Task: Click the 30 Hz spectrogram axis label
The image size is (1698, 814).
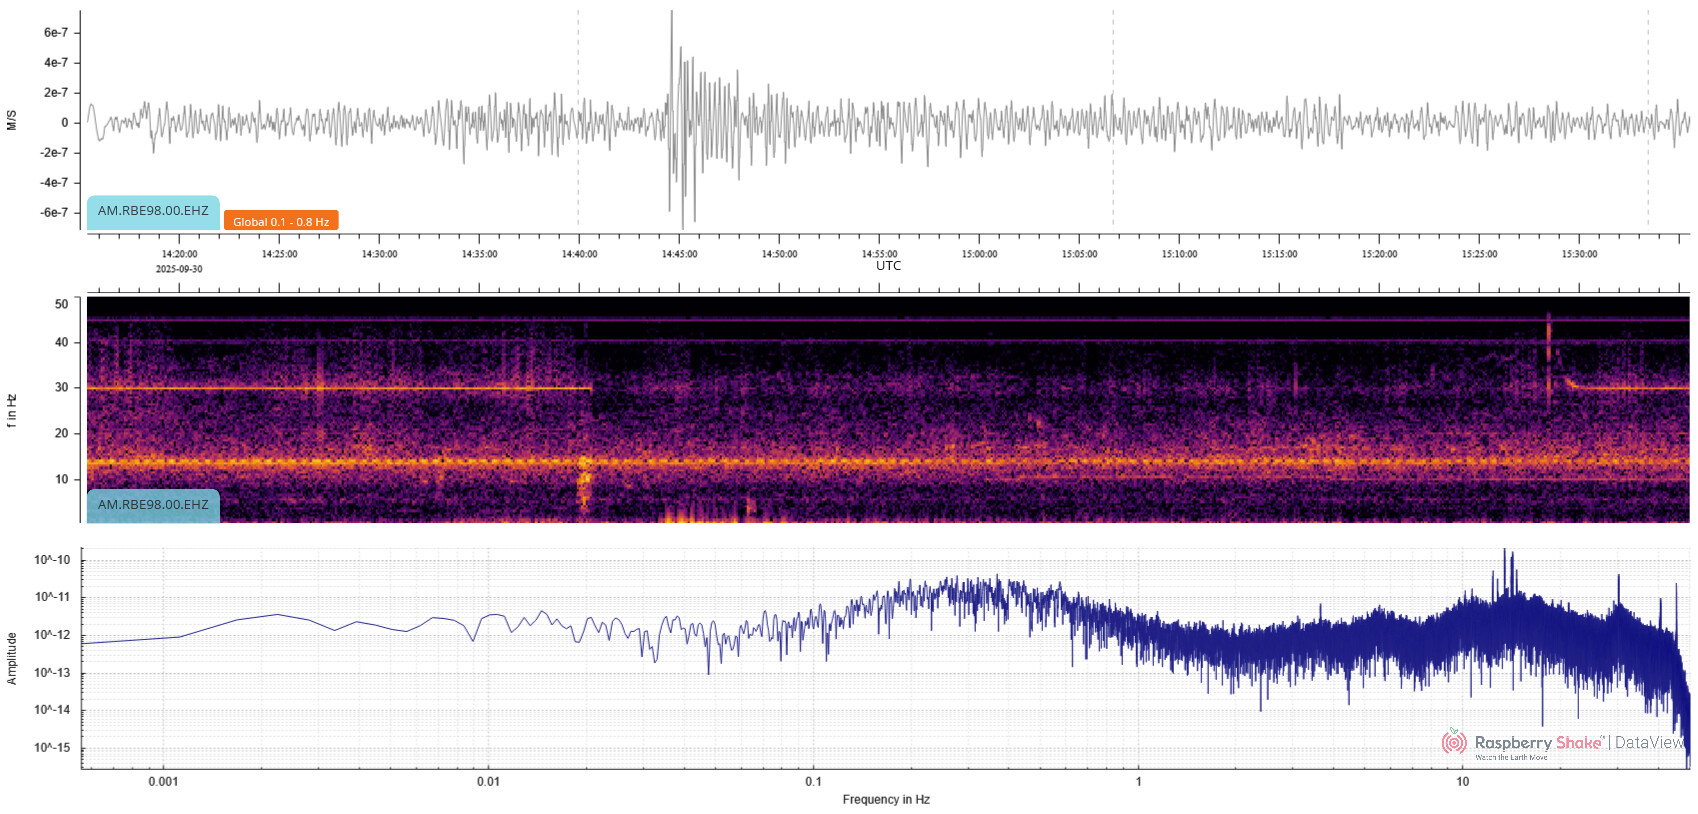Action: tap(62, 388)
